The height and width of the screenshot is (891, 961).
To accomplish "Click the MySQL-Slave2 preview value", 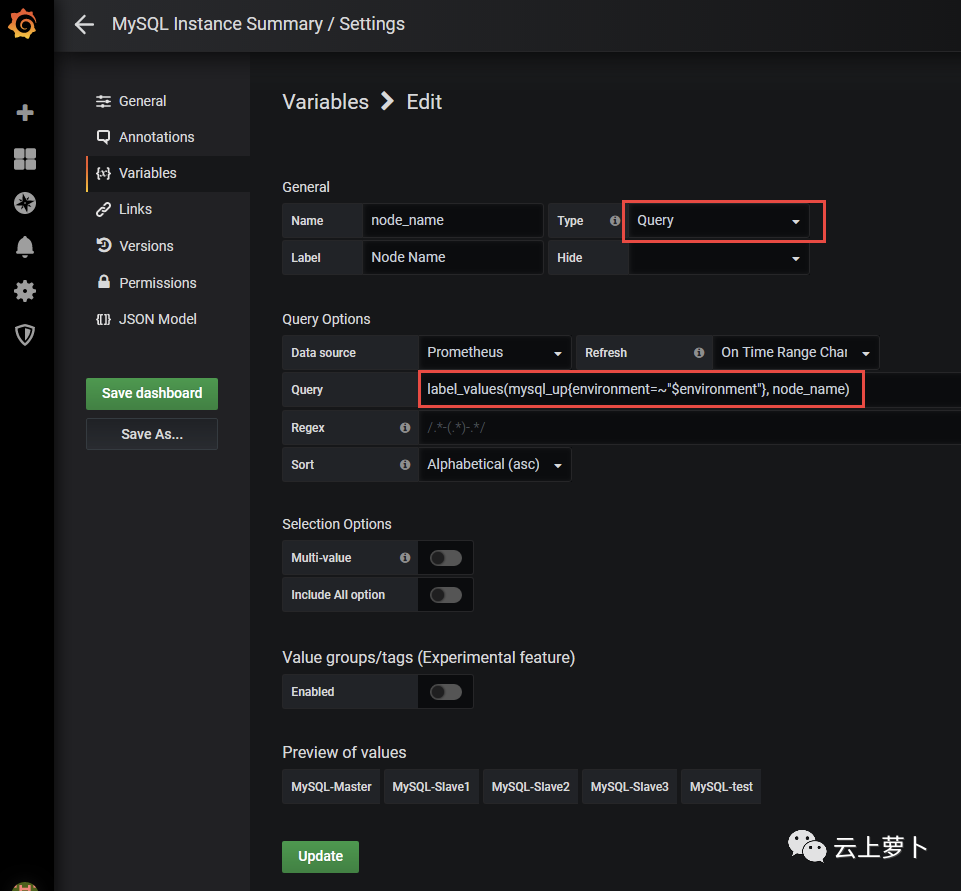I will click(x=530, y=787).
